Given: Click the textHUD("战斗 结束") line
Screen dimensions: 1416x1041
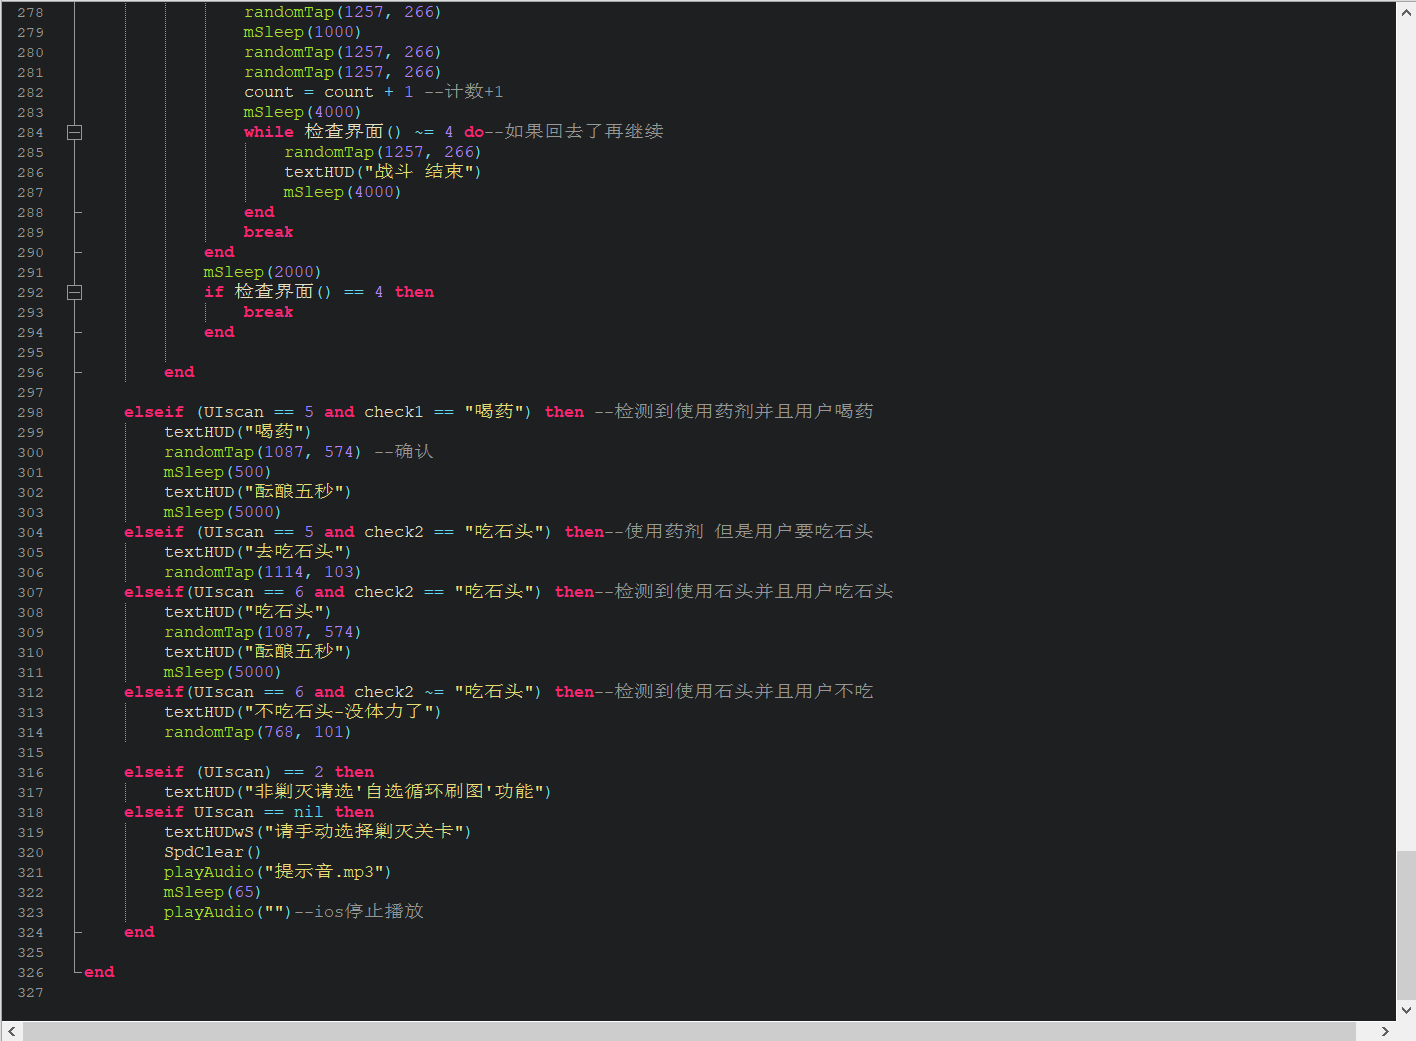Looking at the screenshot, I should click(x=382, y=172).
